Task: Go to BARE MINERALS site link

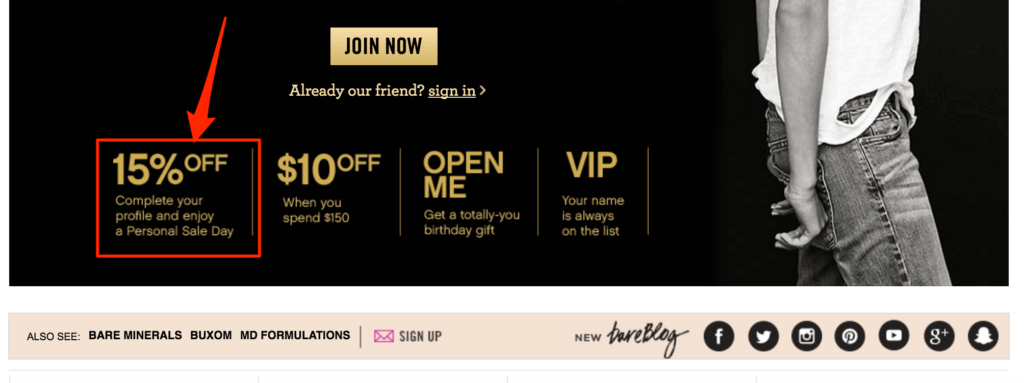Action: tap(135, 335)
